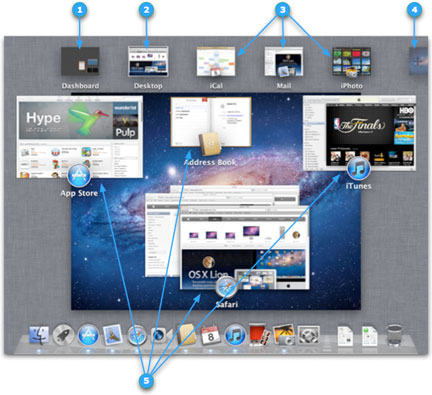
Task: Click the App Store icon in Dock
Action: [x=88, y=335]
